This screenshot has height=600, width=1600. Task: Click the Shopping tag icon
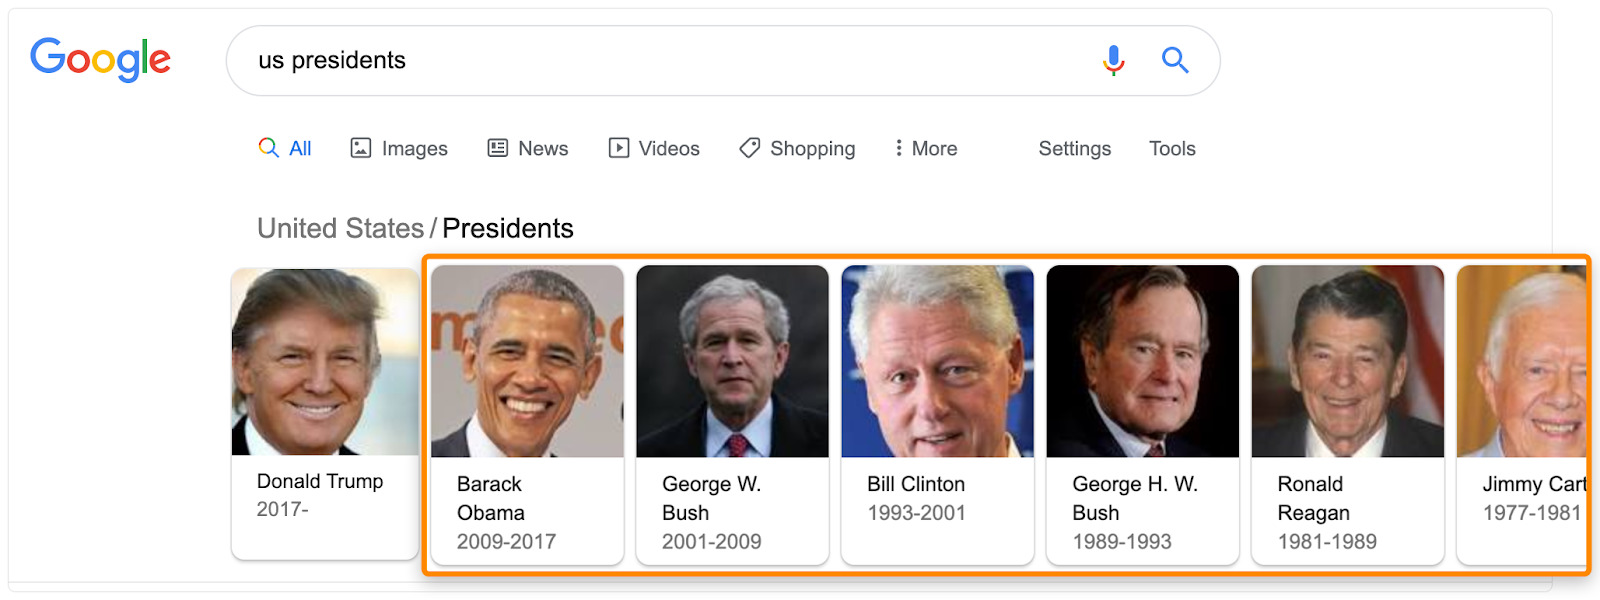tap(749, 147)
